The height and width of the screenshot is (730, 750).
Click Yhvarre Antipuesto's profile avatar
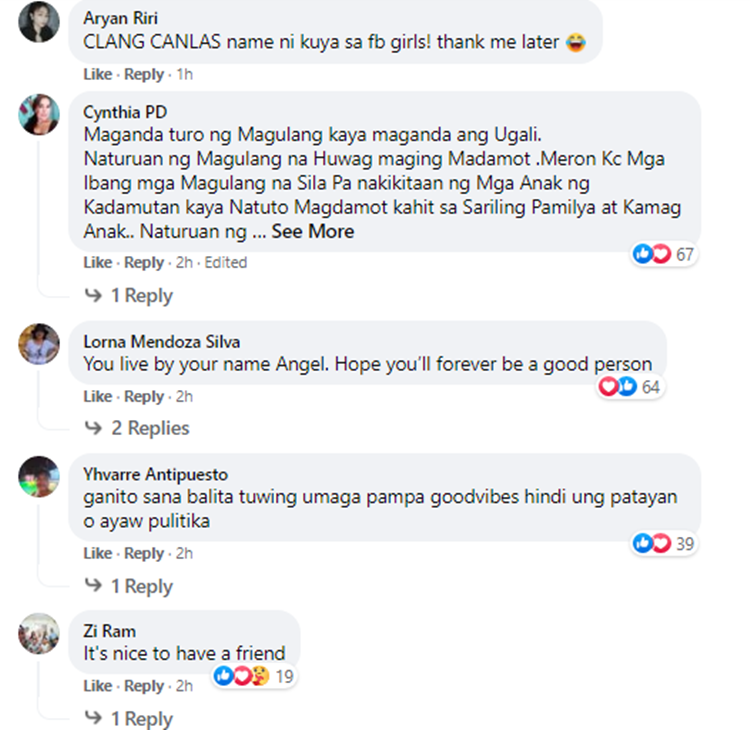click(x=39, y=476)
